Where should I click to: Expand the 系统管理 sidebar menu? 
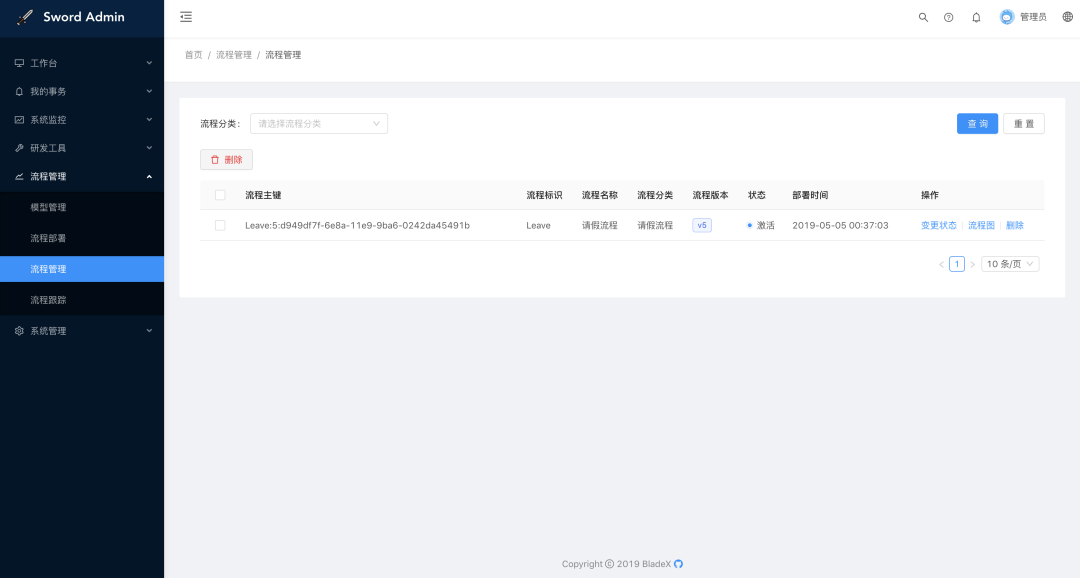(x=46, y=330)
